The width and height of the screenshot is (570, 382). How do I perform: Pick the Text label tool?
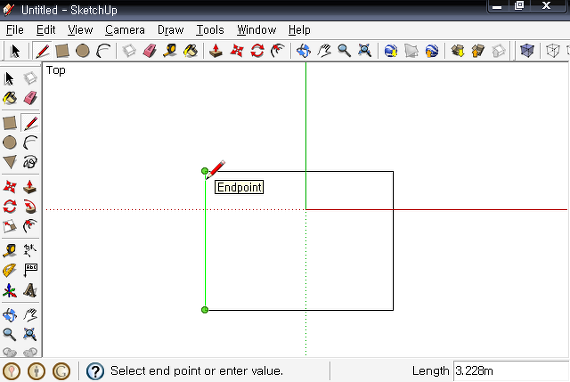[x=30, y=271]
